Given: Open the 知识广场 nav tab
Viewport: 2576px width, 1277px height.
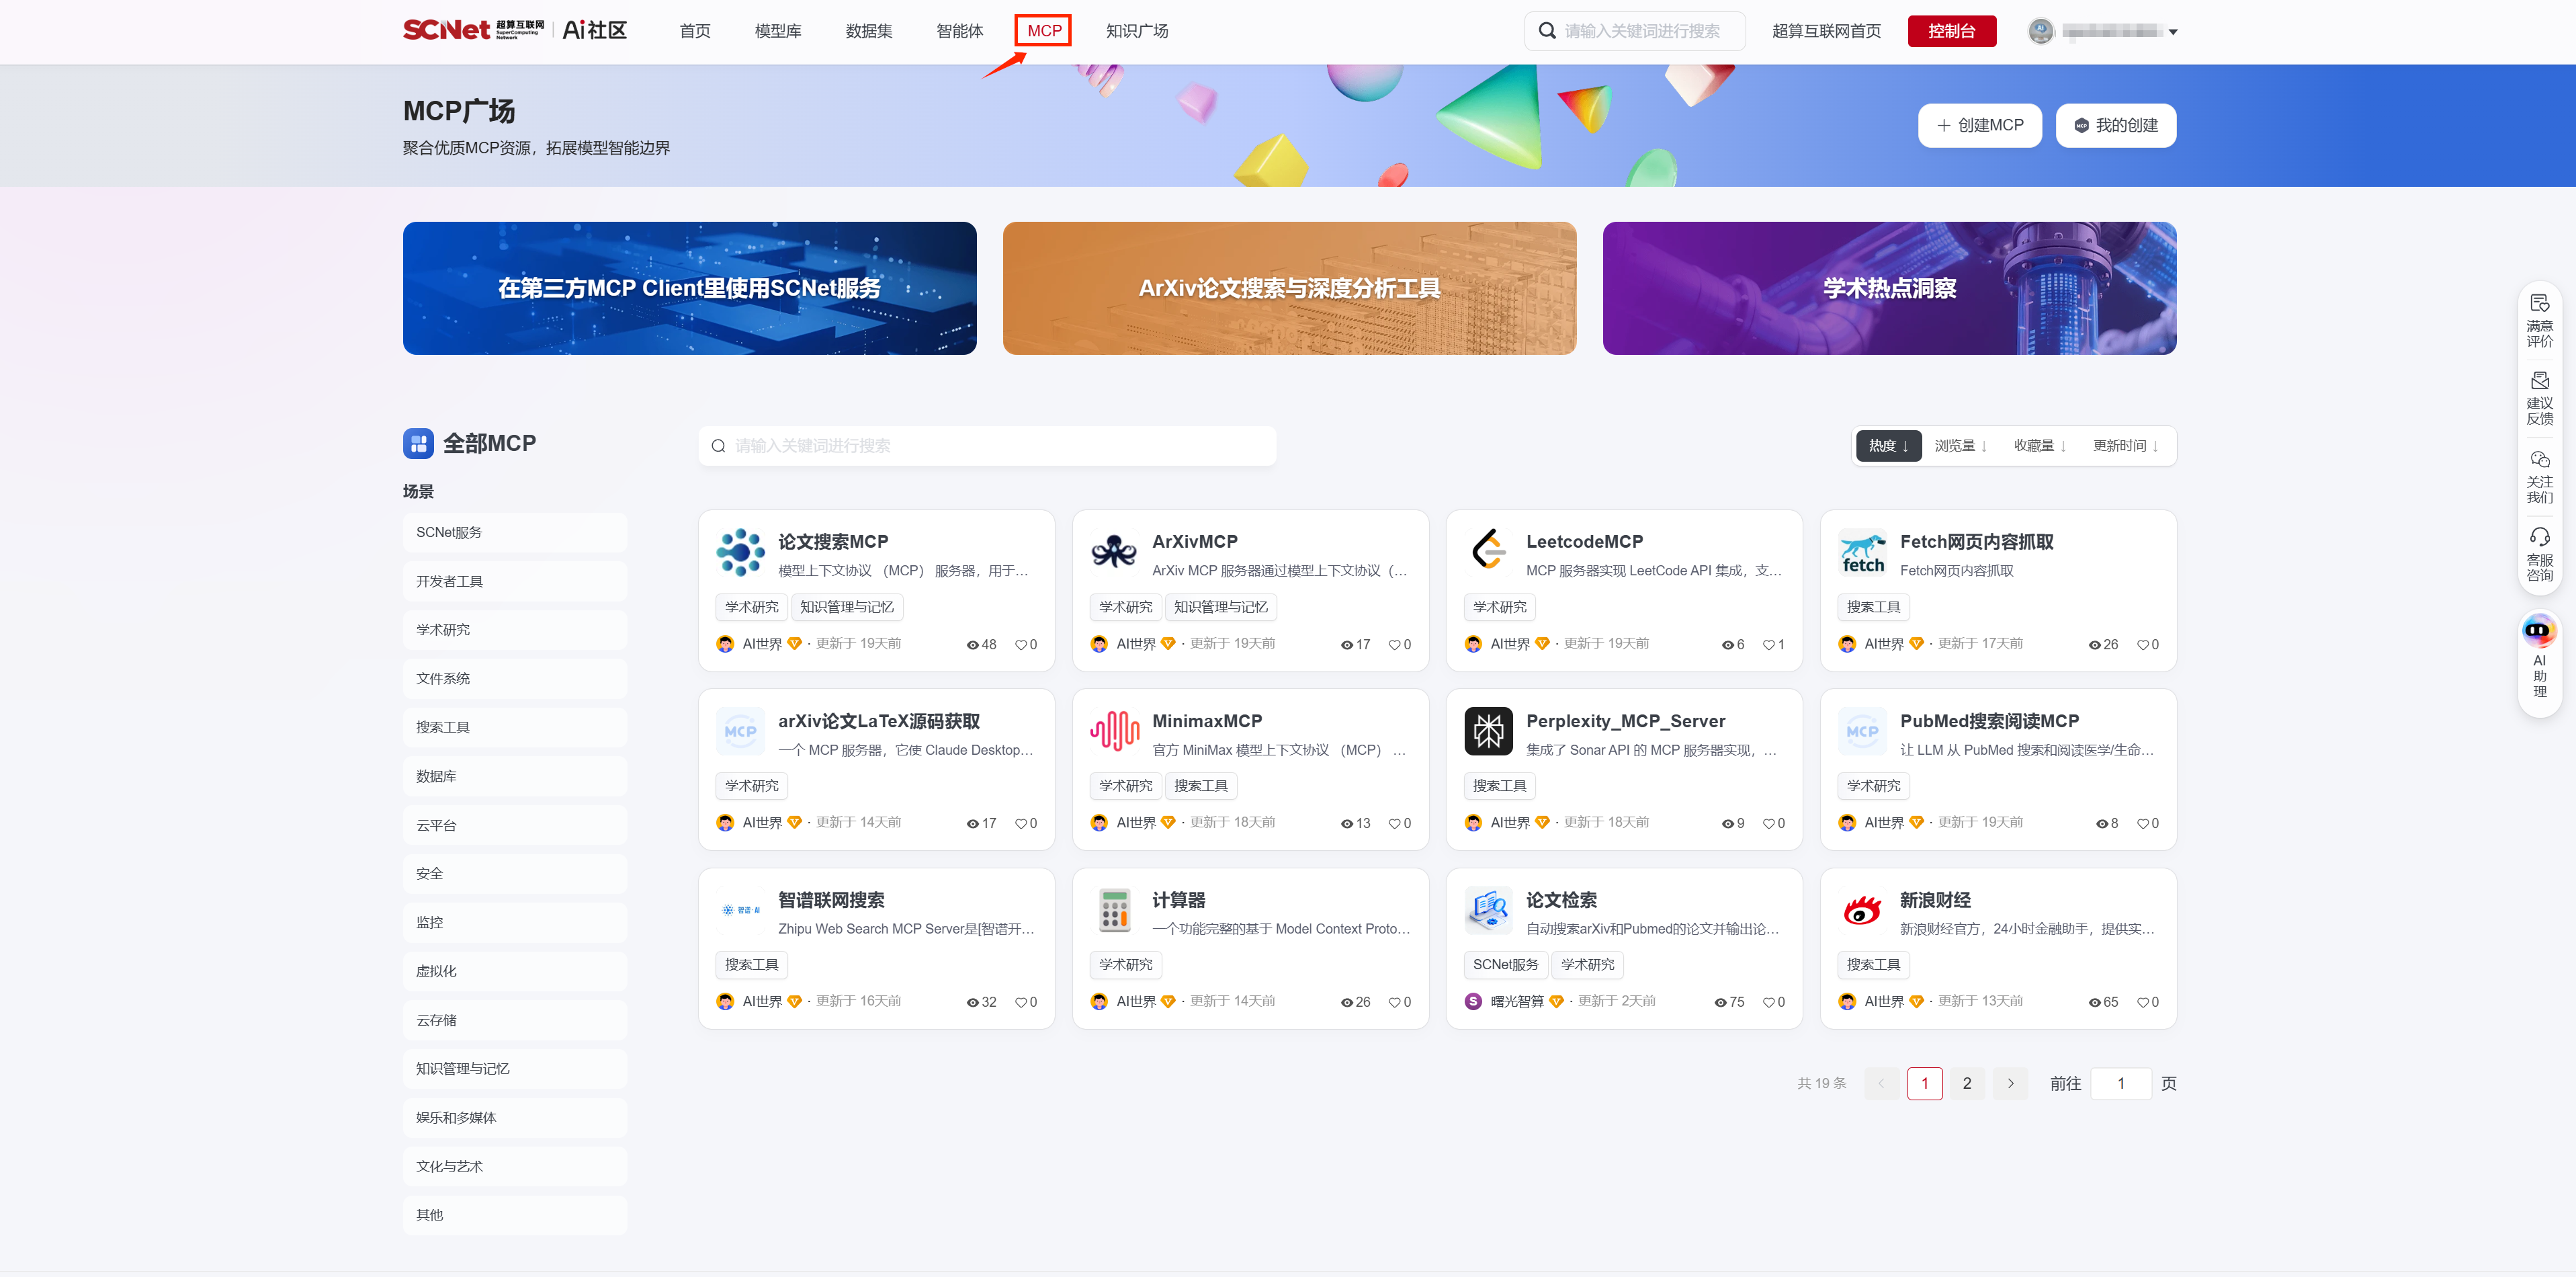Looking at the screenshot, I should 1136,31.
